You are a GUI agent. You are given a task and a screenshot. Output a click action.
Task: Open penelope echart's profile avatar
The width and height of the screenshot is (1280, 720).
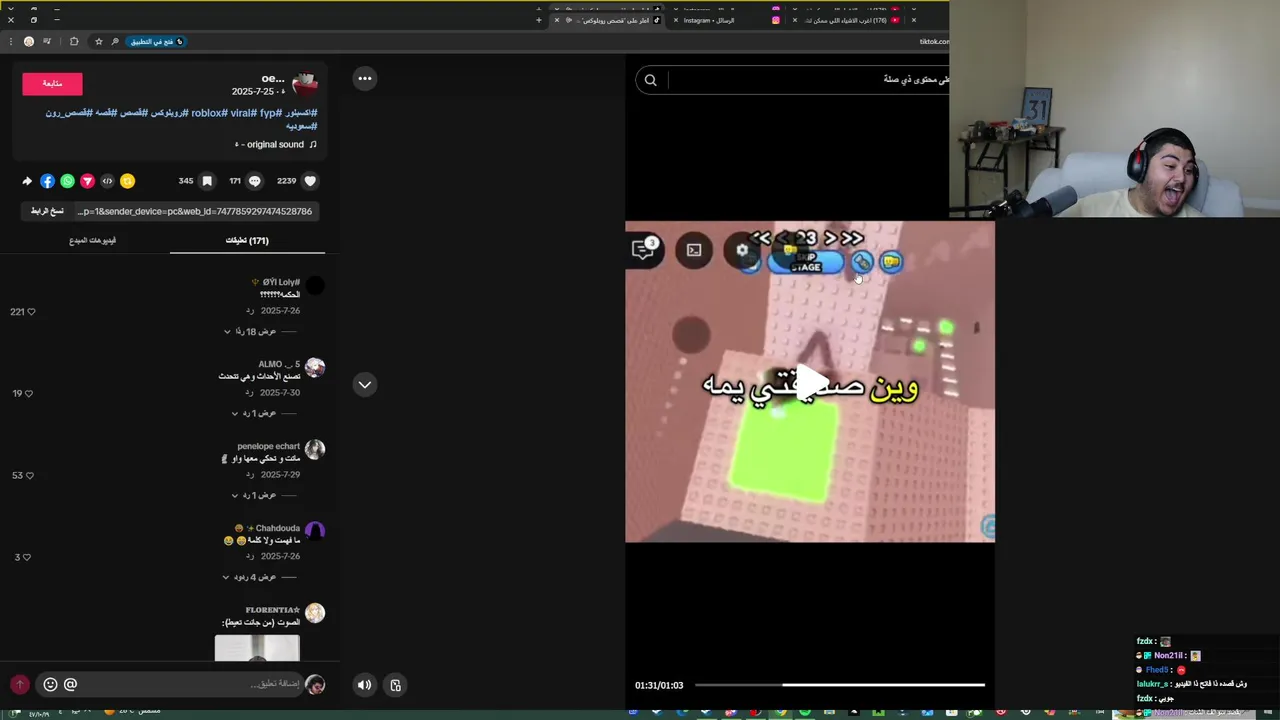click(315, 450)
